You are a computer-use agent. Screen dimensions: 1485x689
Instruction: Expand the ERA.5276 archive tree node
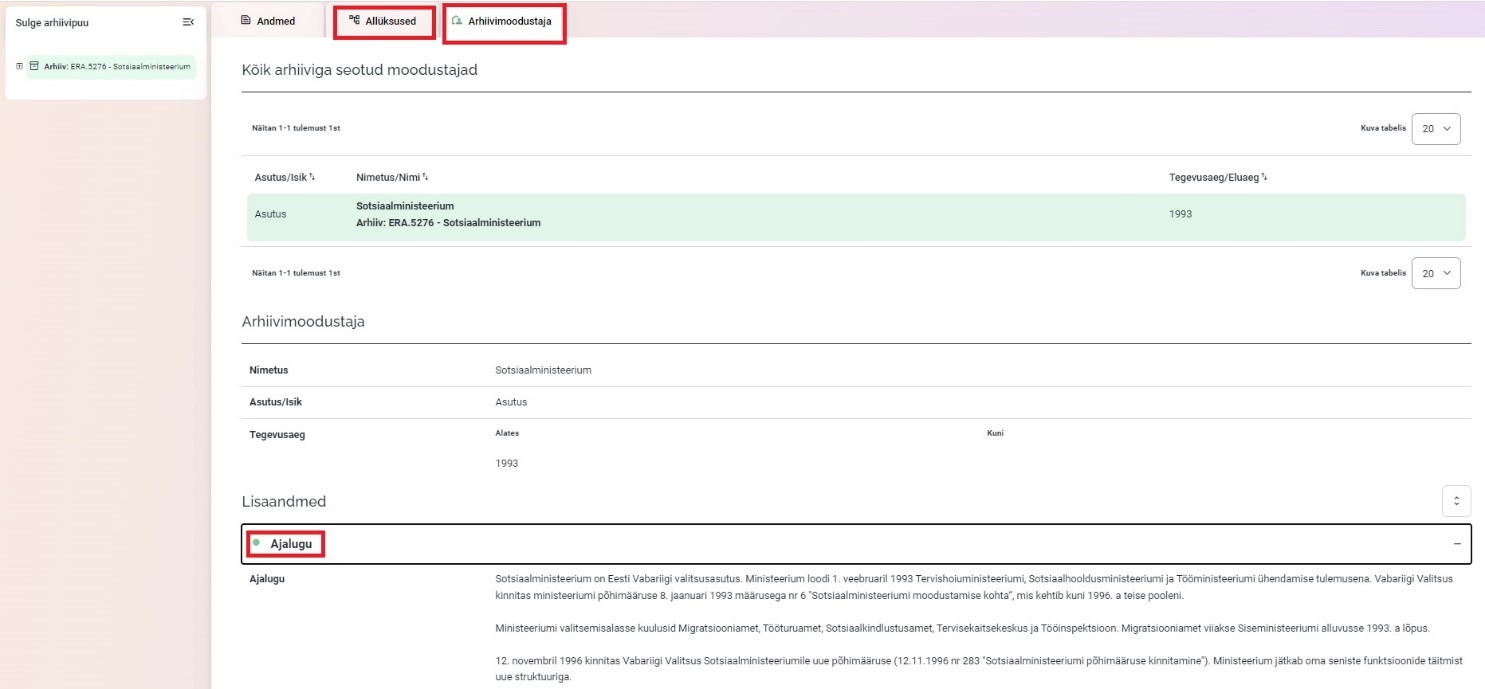pyautogui.click(x=19, y=66)
